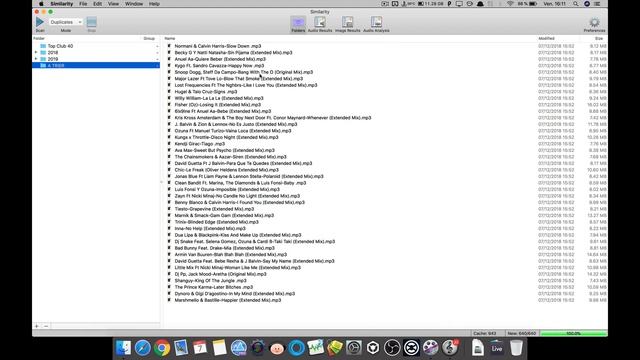640x360 pixels.
Task: Open the File menu
Action: tap(83, 4)
